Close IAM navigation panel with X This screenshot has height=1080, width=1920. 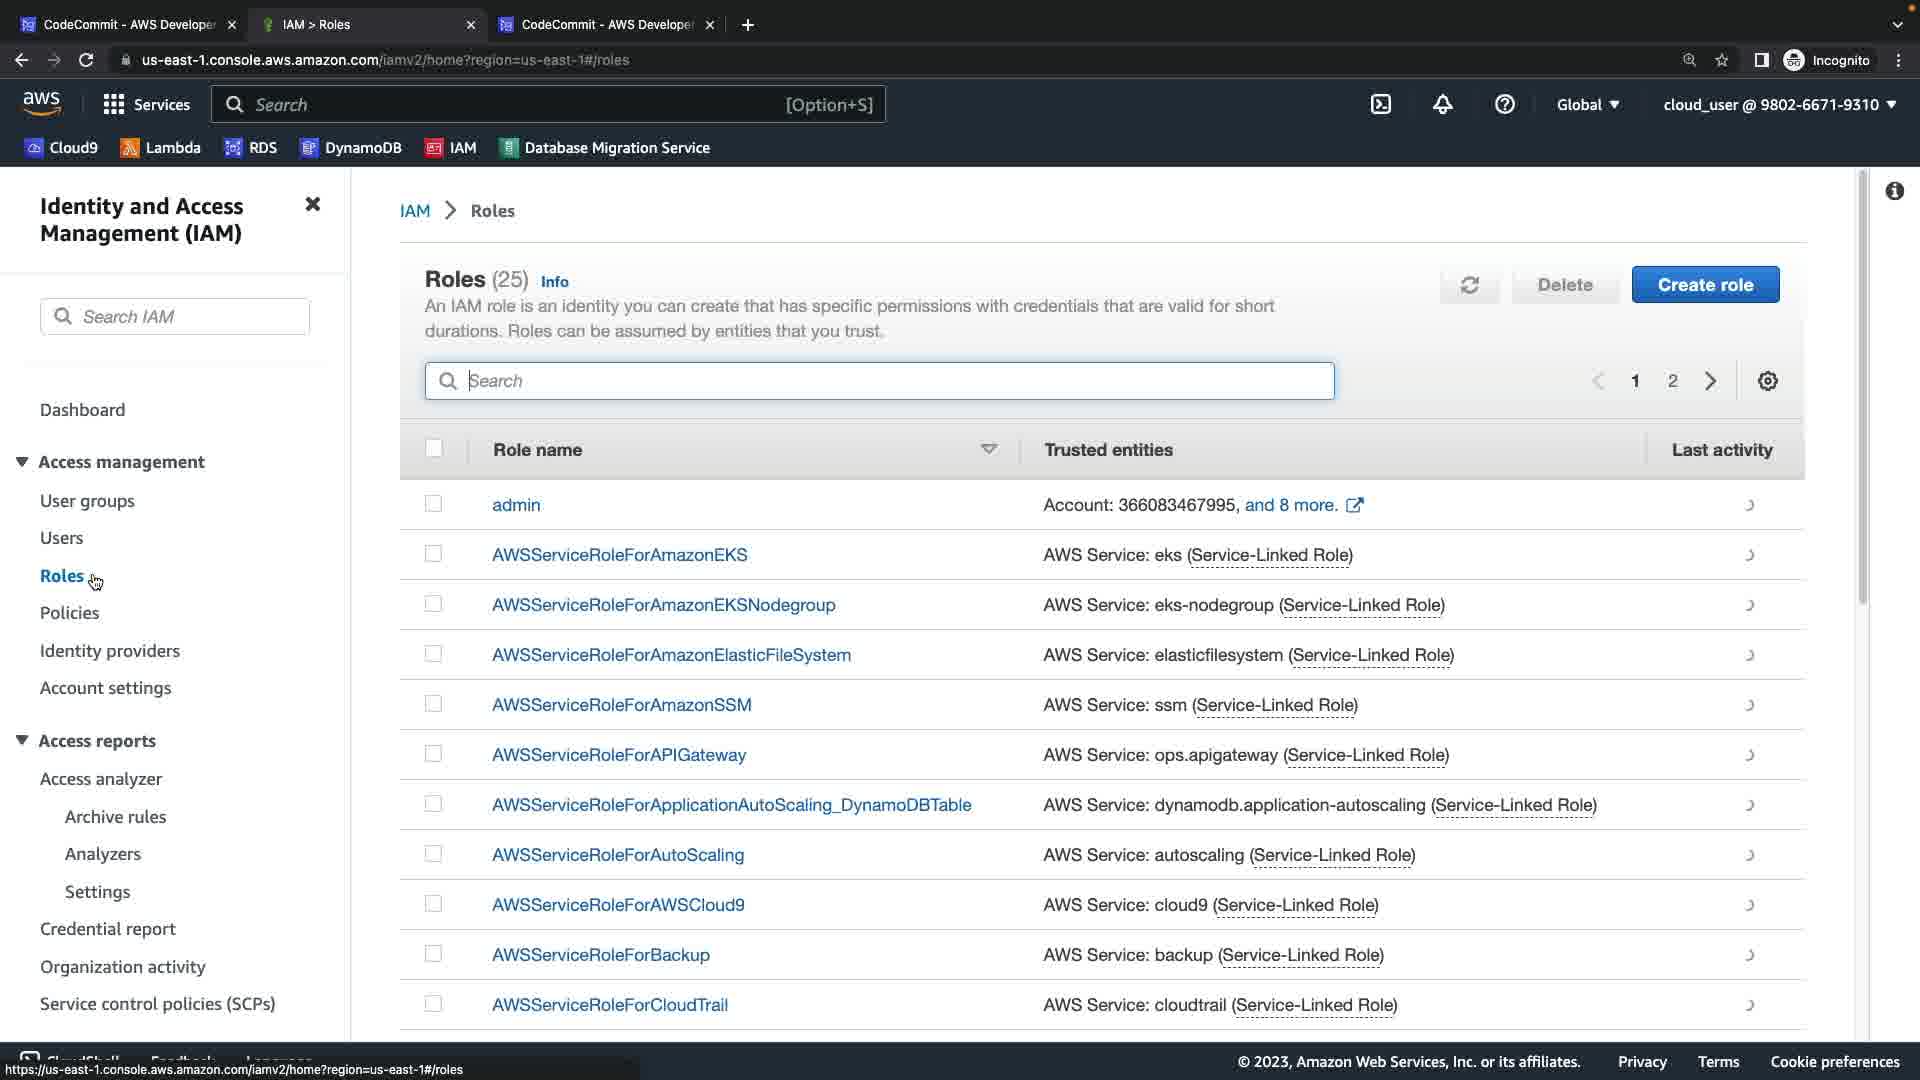(312, 204)
